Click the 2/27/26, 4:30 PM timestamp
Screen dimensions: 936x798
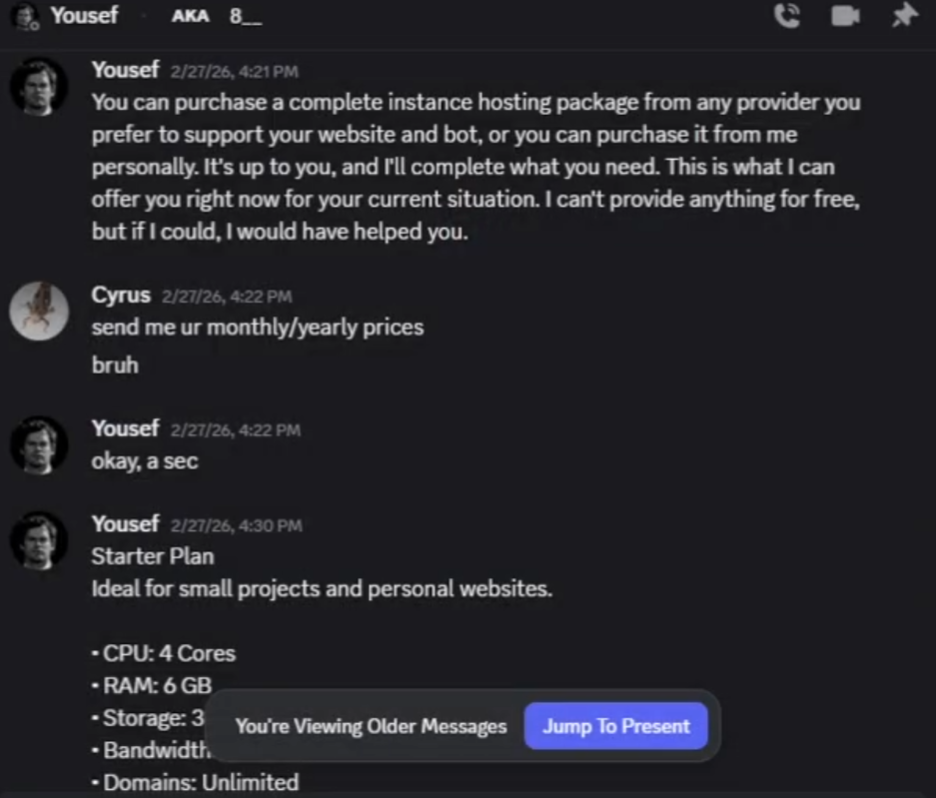[x=236, y=525]
